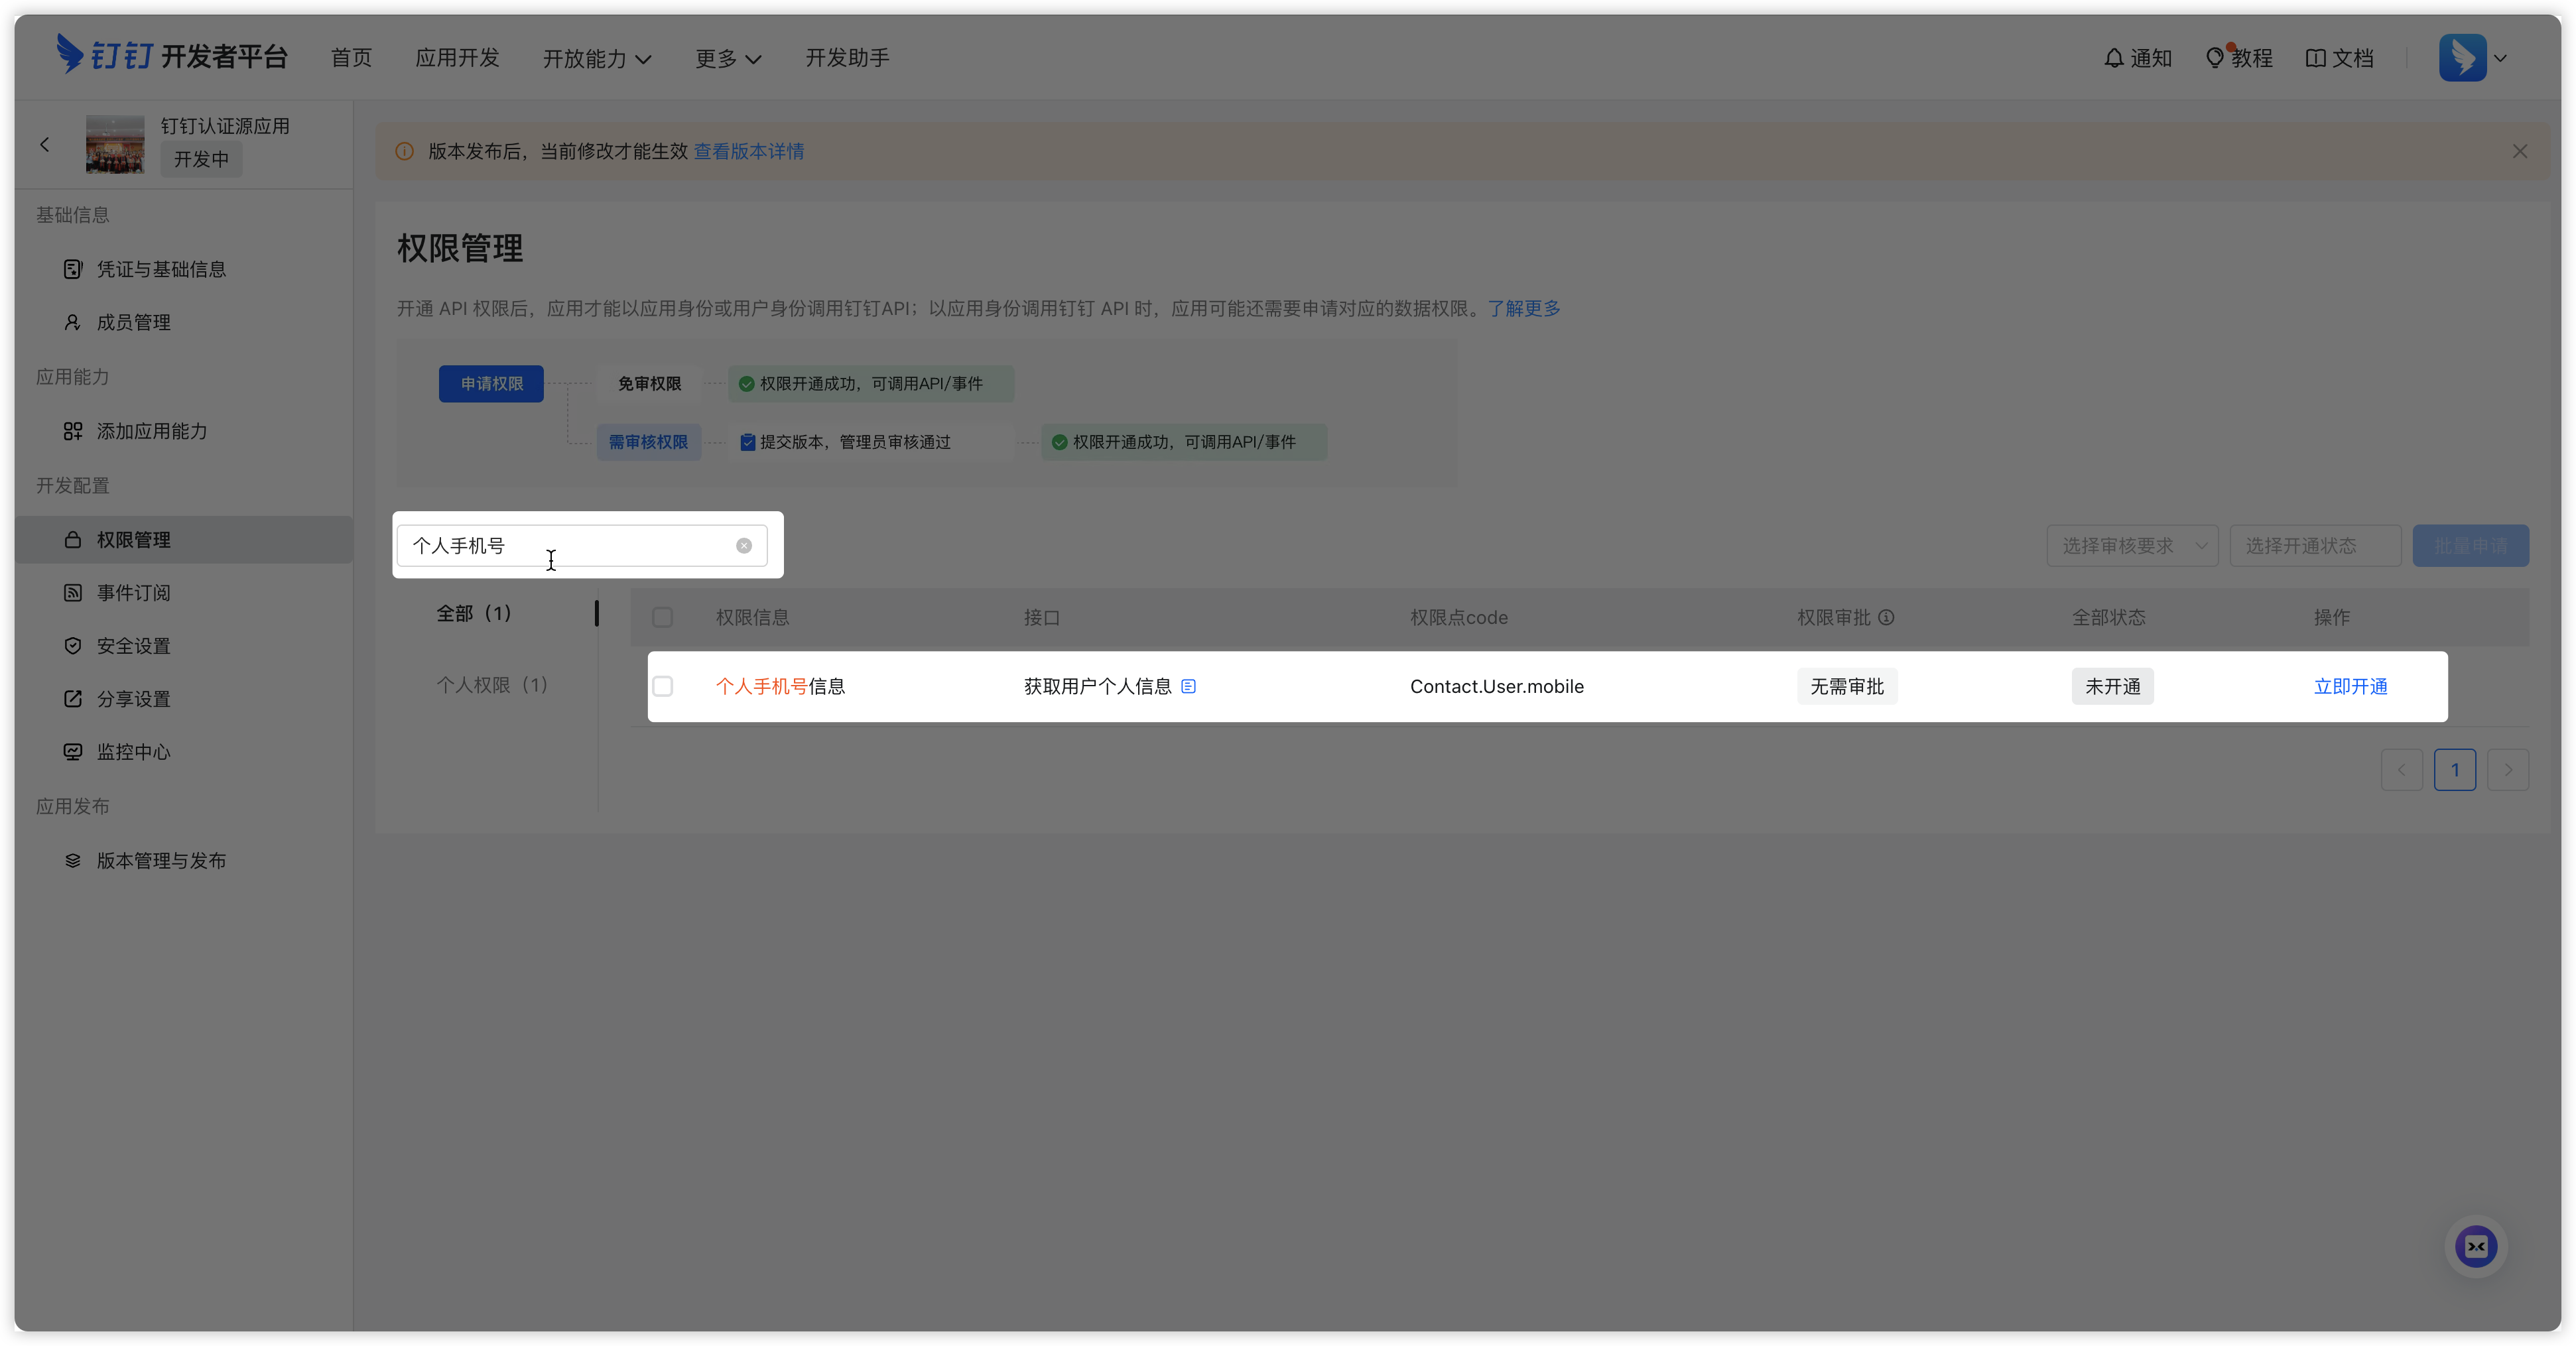Open the 开放能力 dropdown menu

[x=597, y=59]
